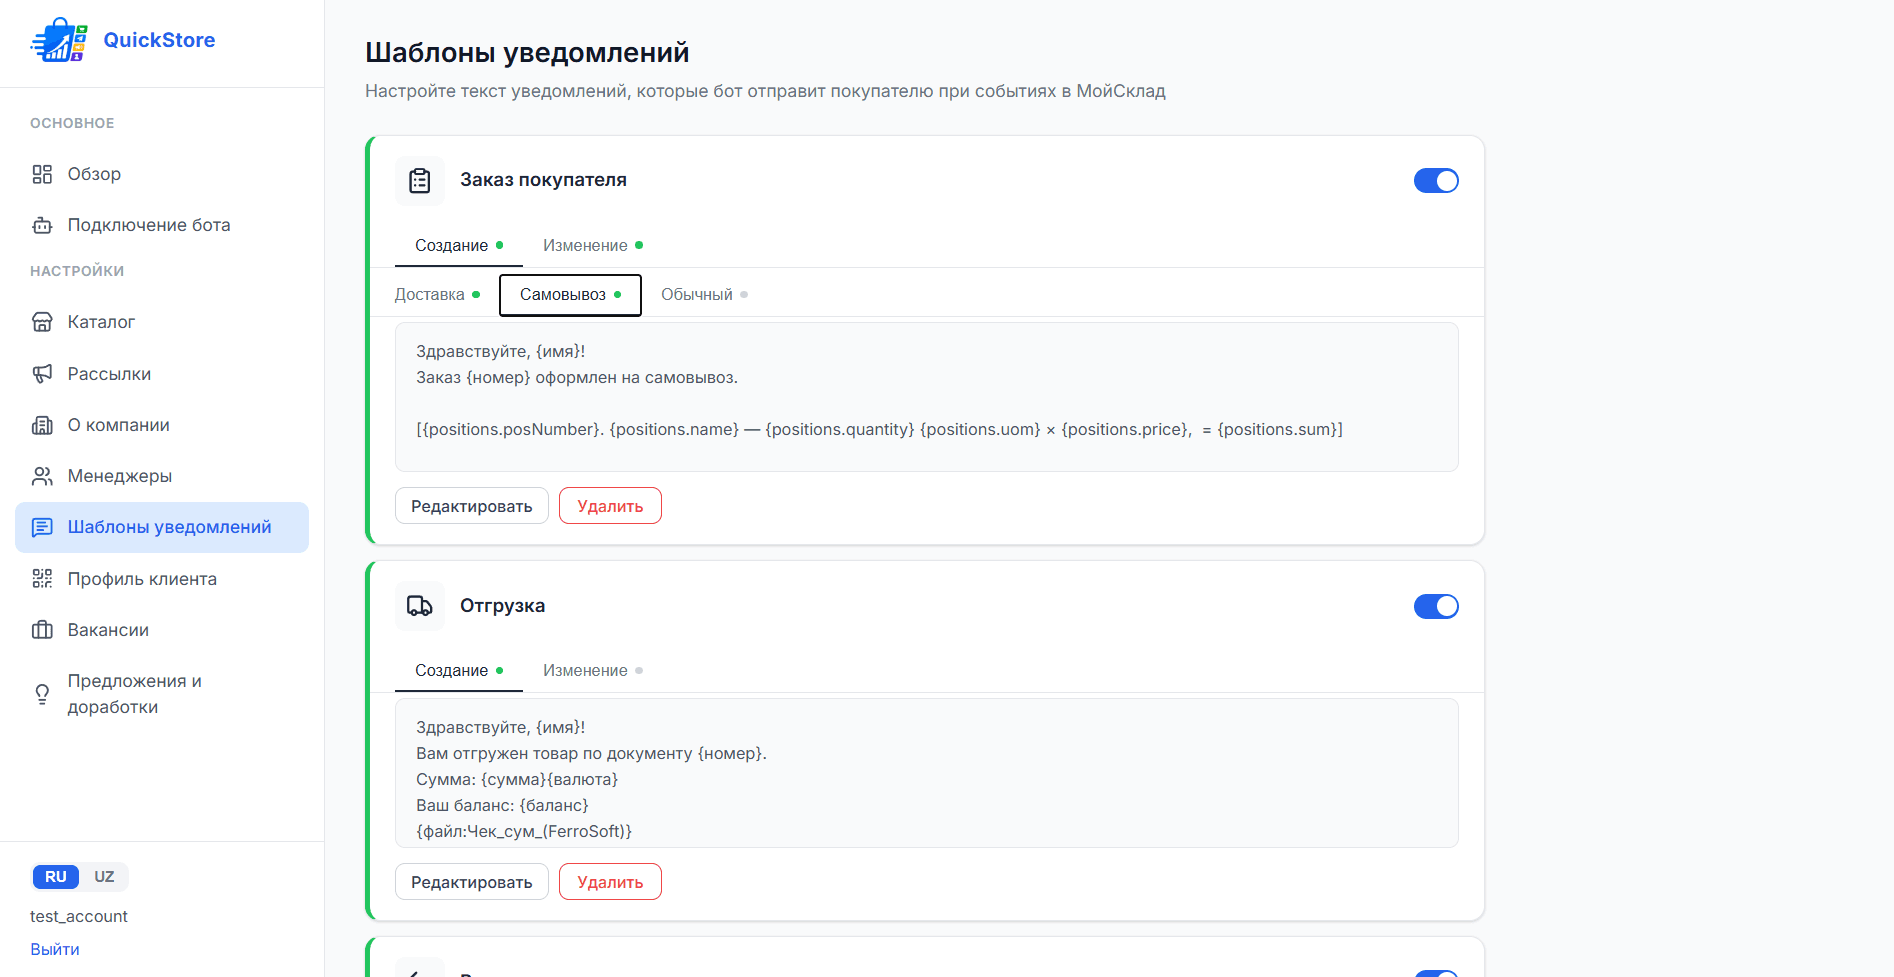The image size is (1894, 977).
Task: Click the Шаблоны уведомлений page heading
Action: point(527,52)
